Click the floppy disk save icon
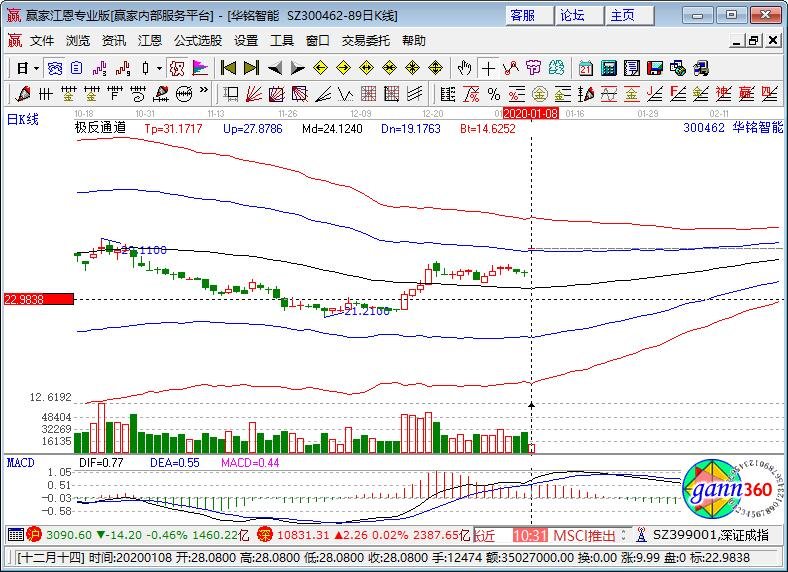788x572 pixels. (x=655, y=68)
